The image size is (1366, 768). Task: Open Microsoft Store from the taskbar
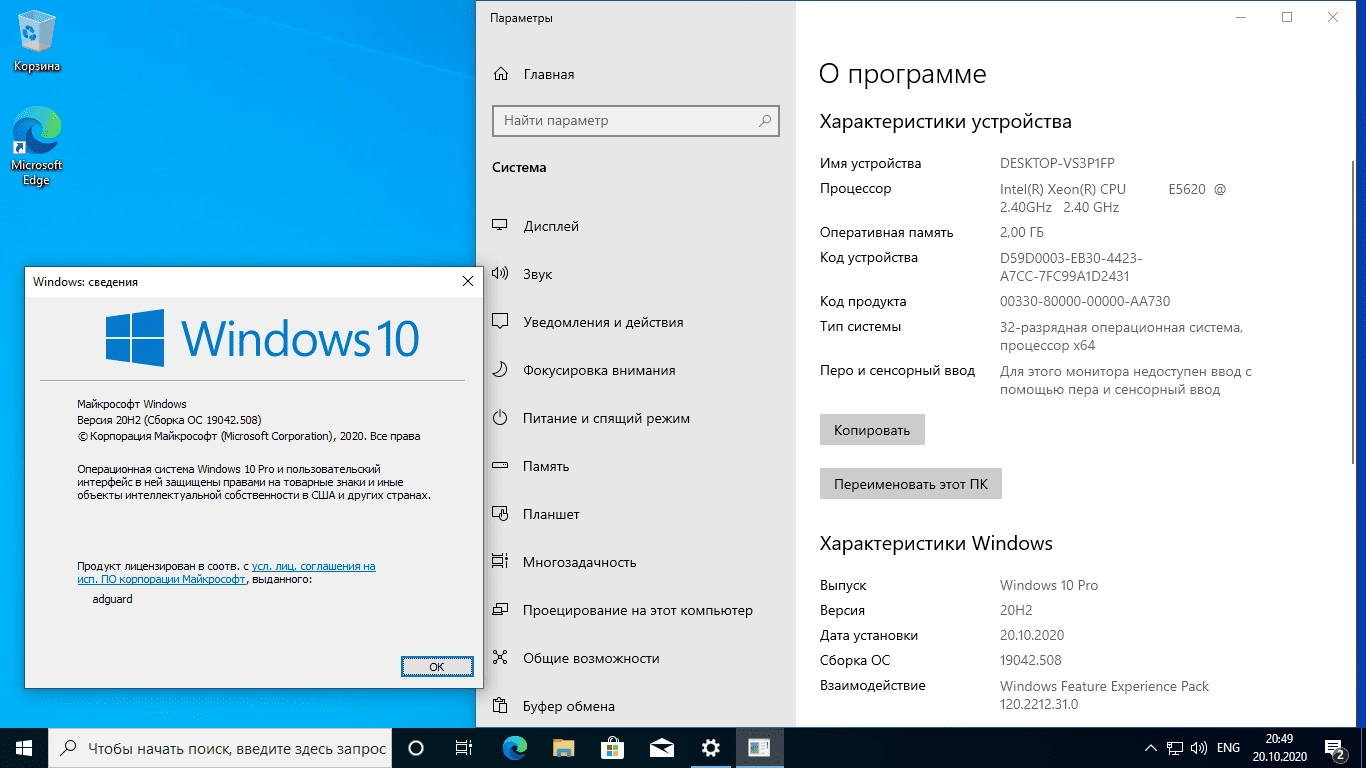(x=613, y=748)
